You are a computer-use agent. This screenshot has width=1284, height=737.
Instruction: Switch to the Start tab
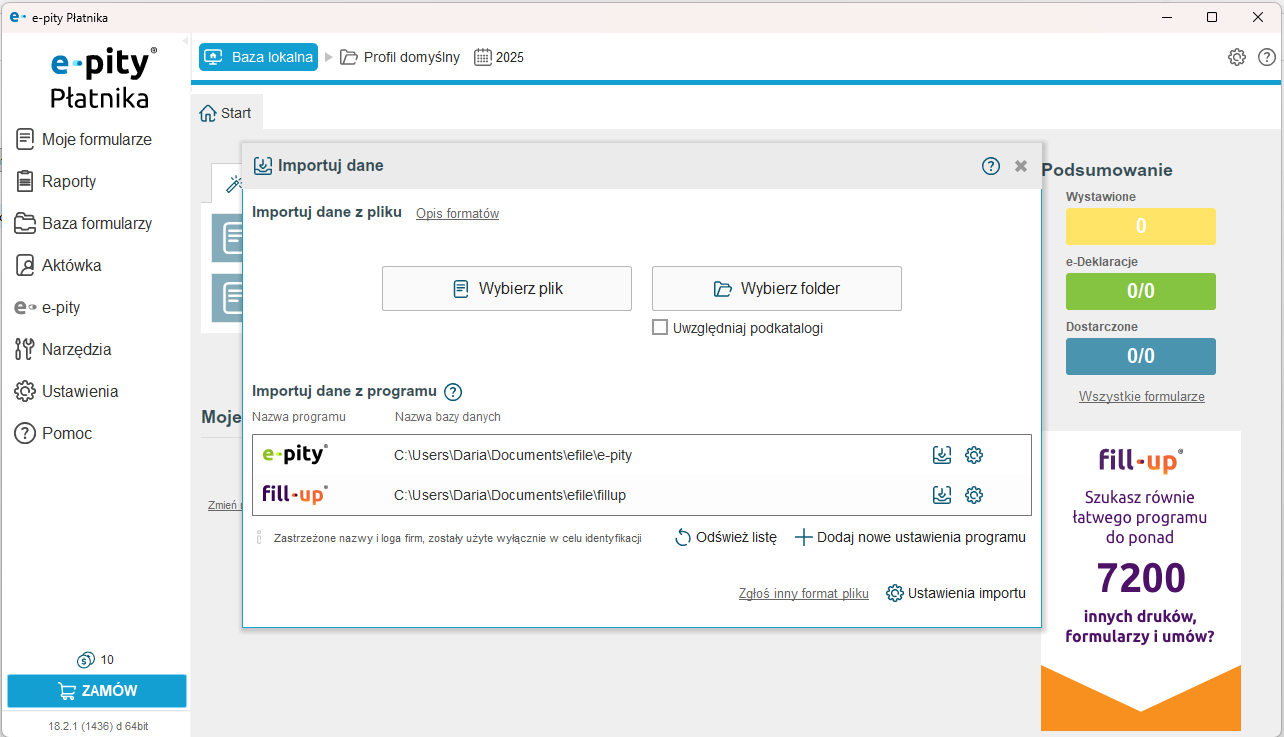pos(226,113)
